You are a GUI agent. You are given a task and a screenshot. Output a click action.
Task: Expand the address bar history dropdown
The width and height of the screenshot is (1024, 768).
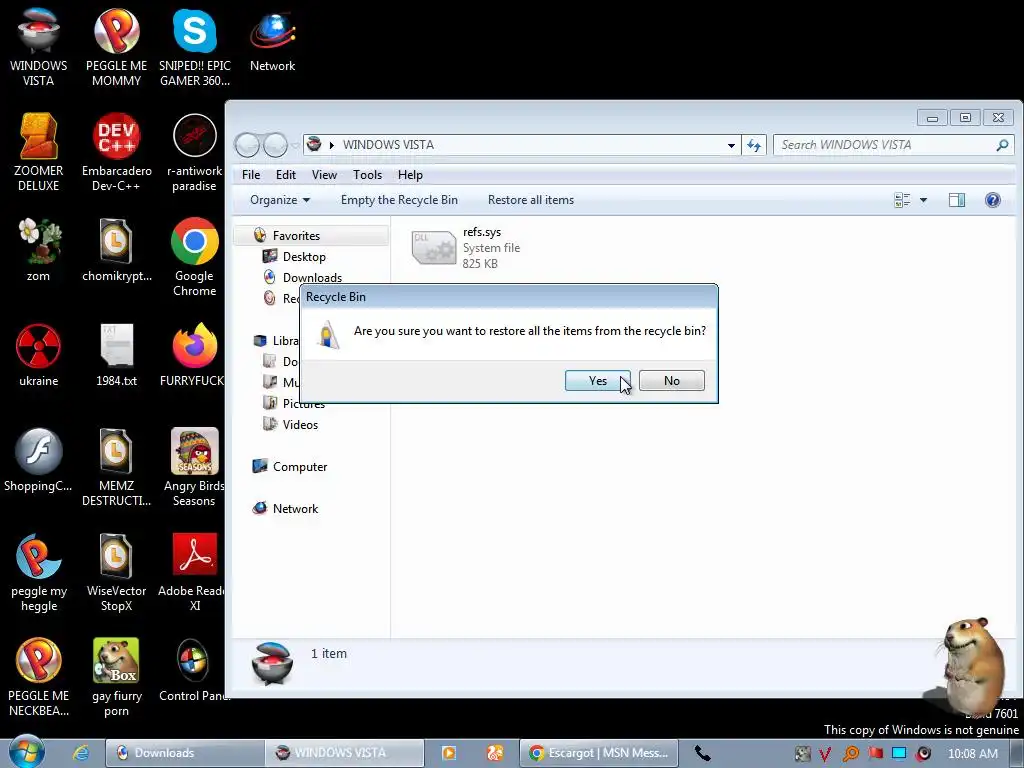pos(731,145)
